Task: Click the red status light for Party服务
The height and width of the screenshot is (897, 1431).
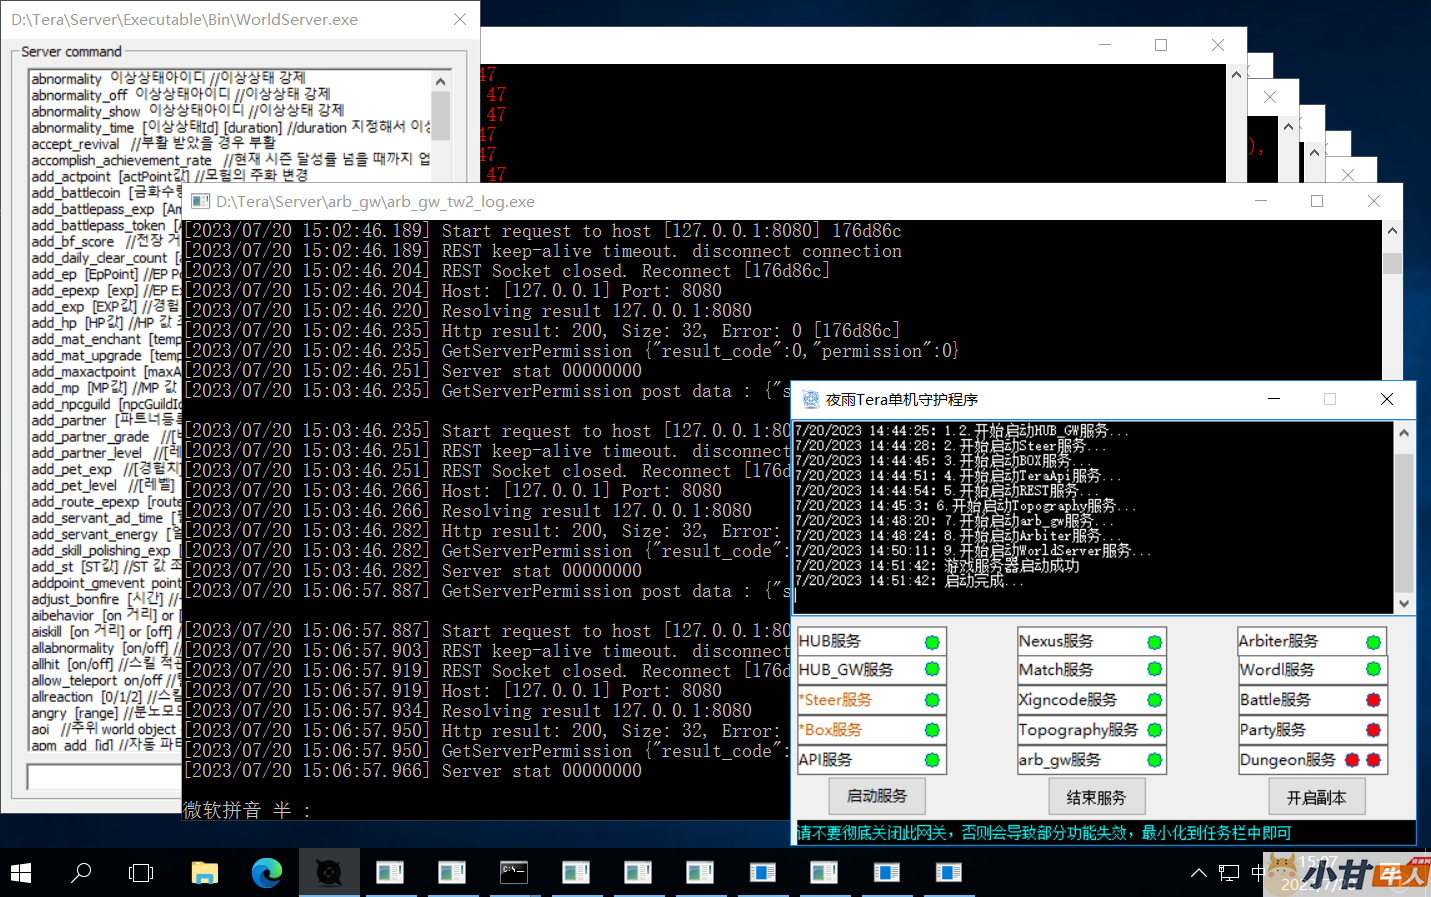Action: pos(1373,730)
